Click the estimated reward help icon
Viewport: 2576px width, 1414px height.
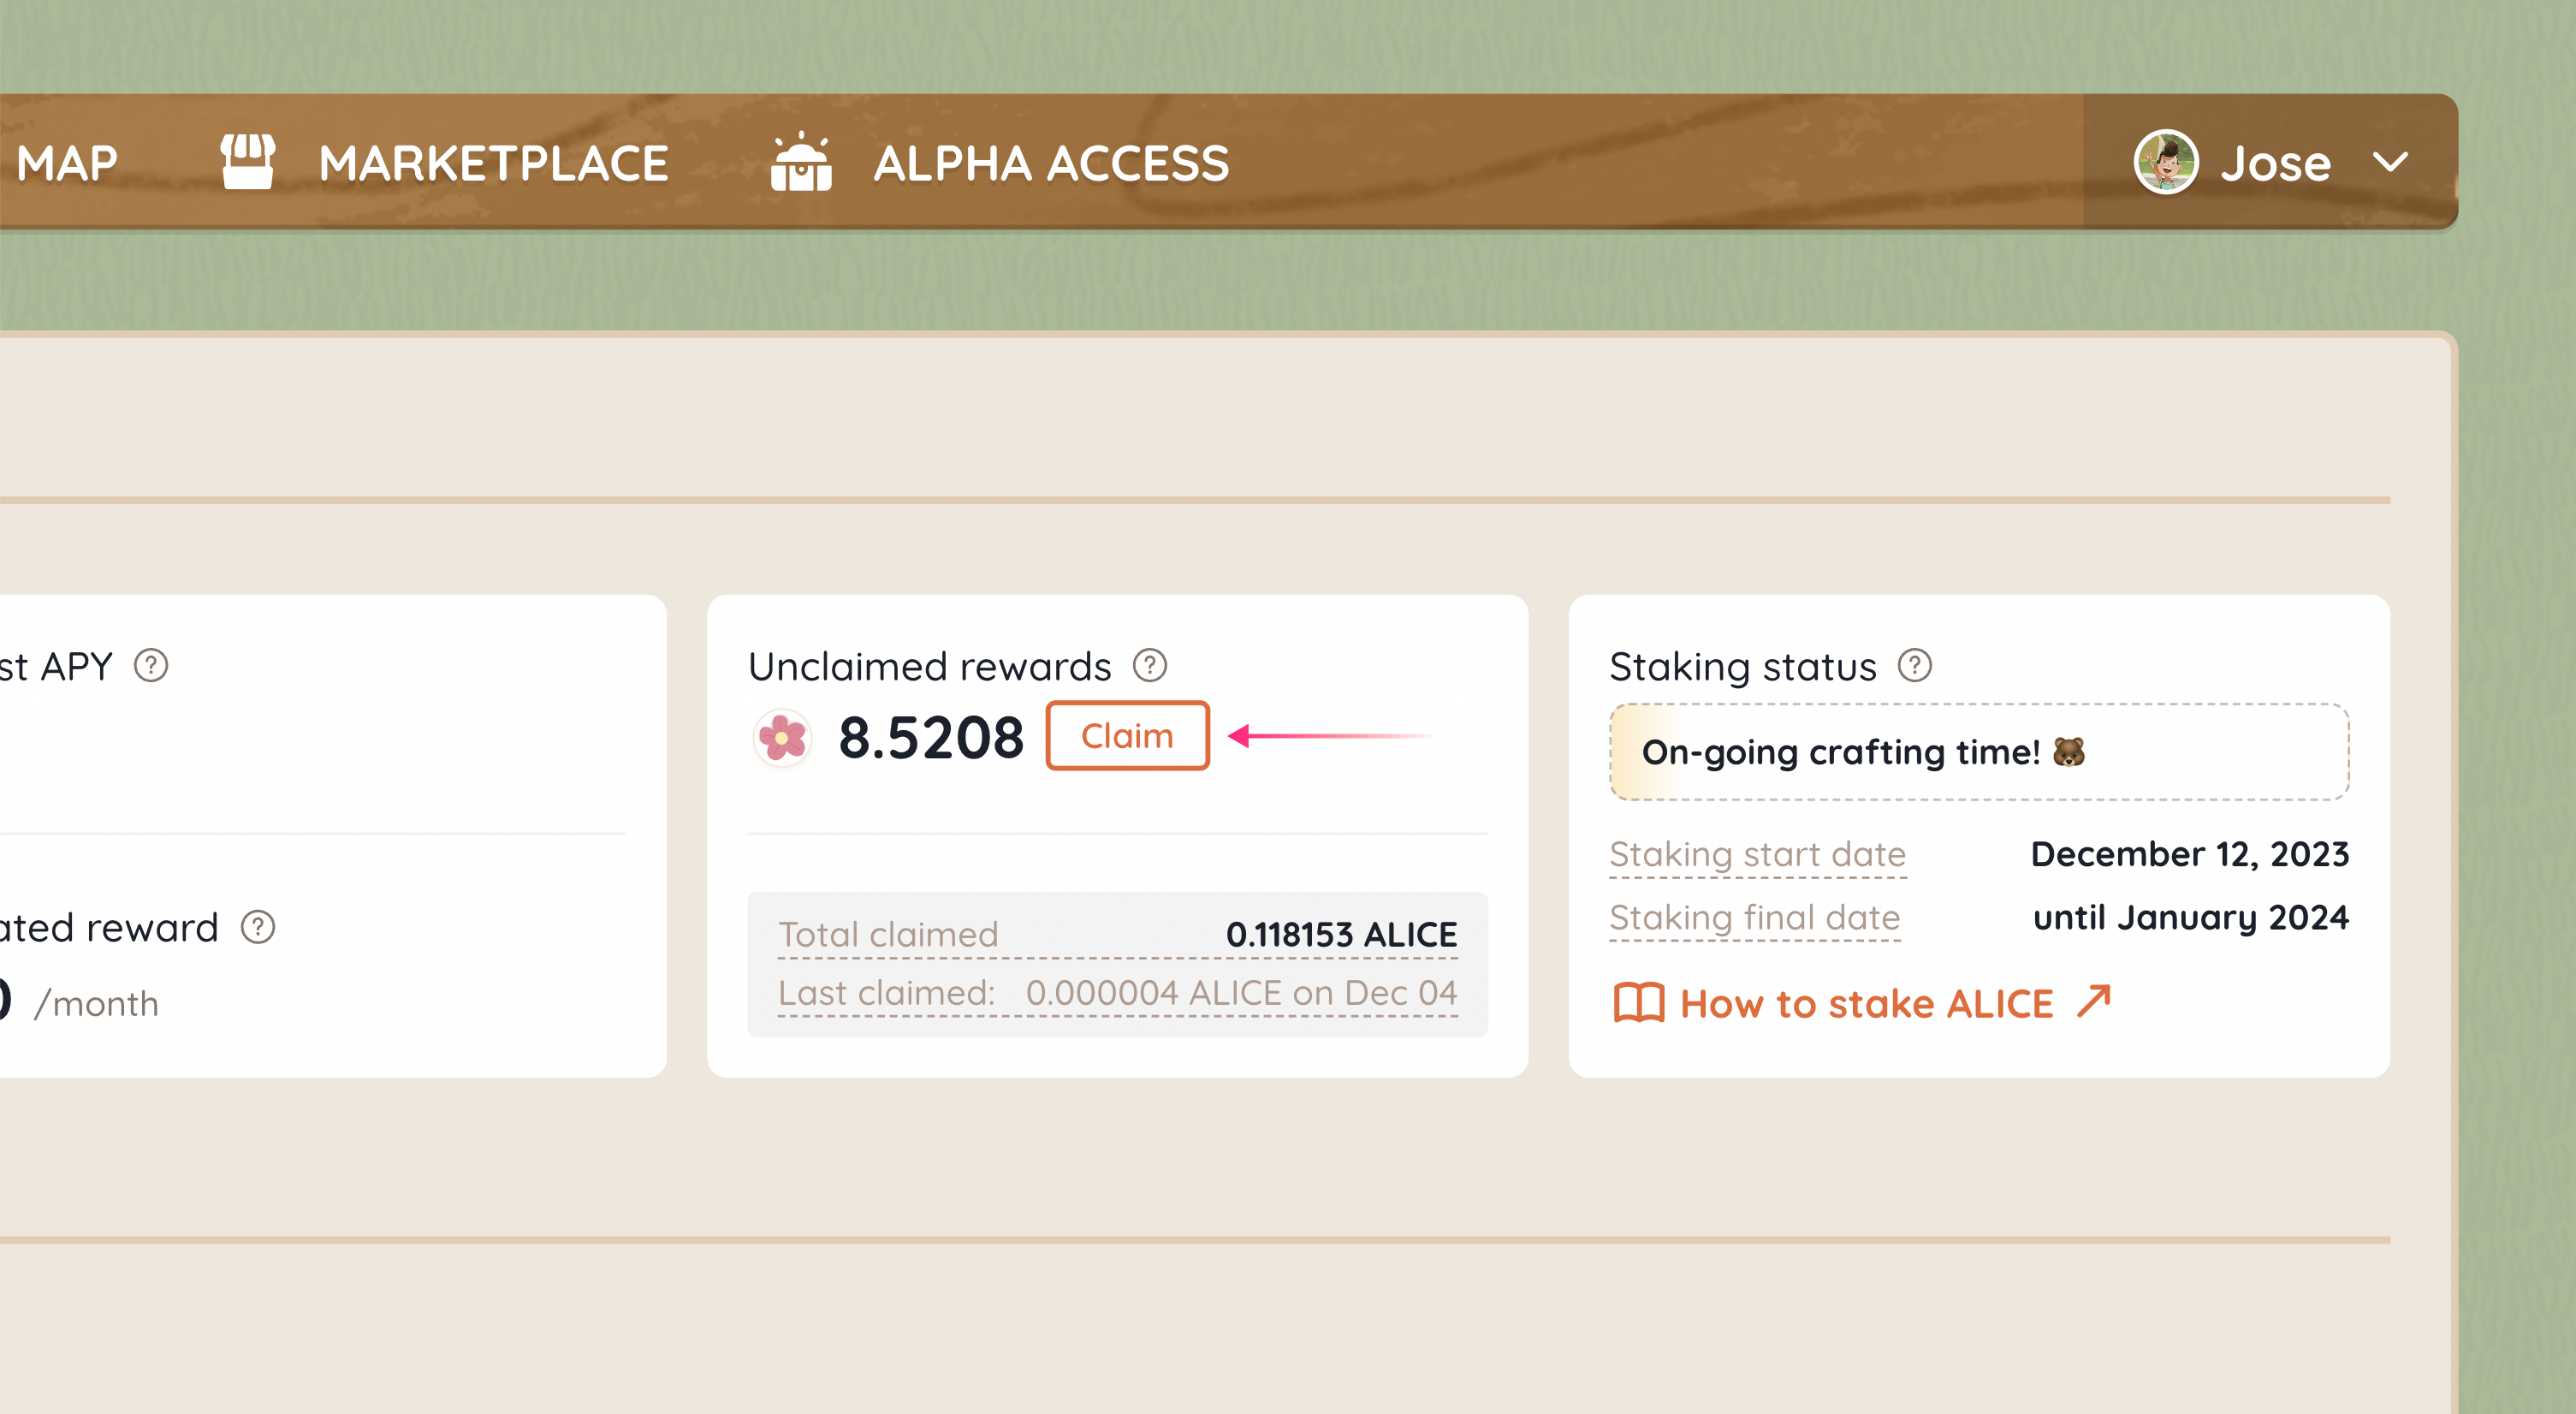pyautogui.click(x=258, y=927)
